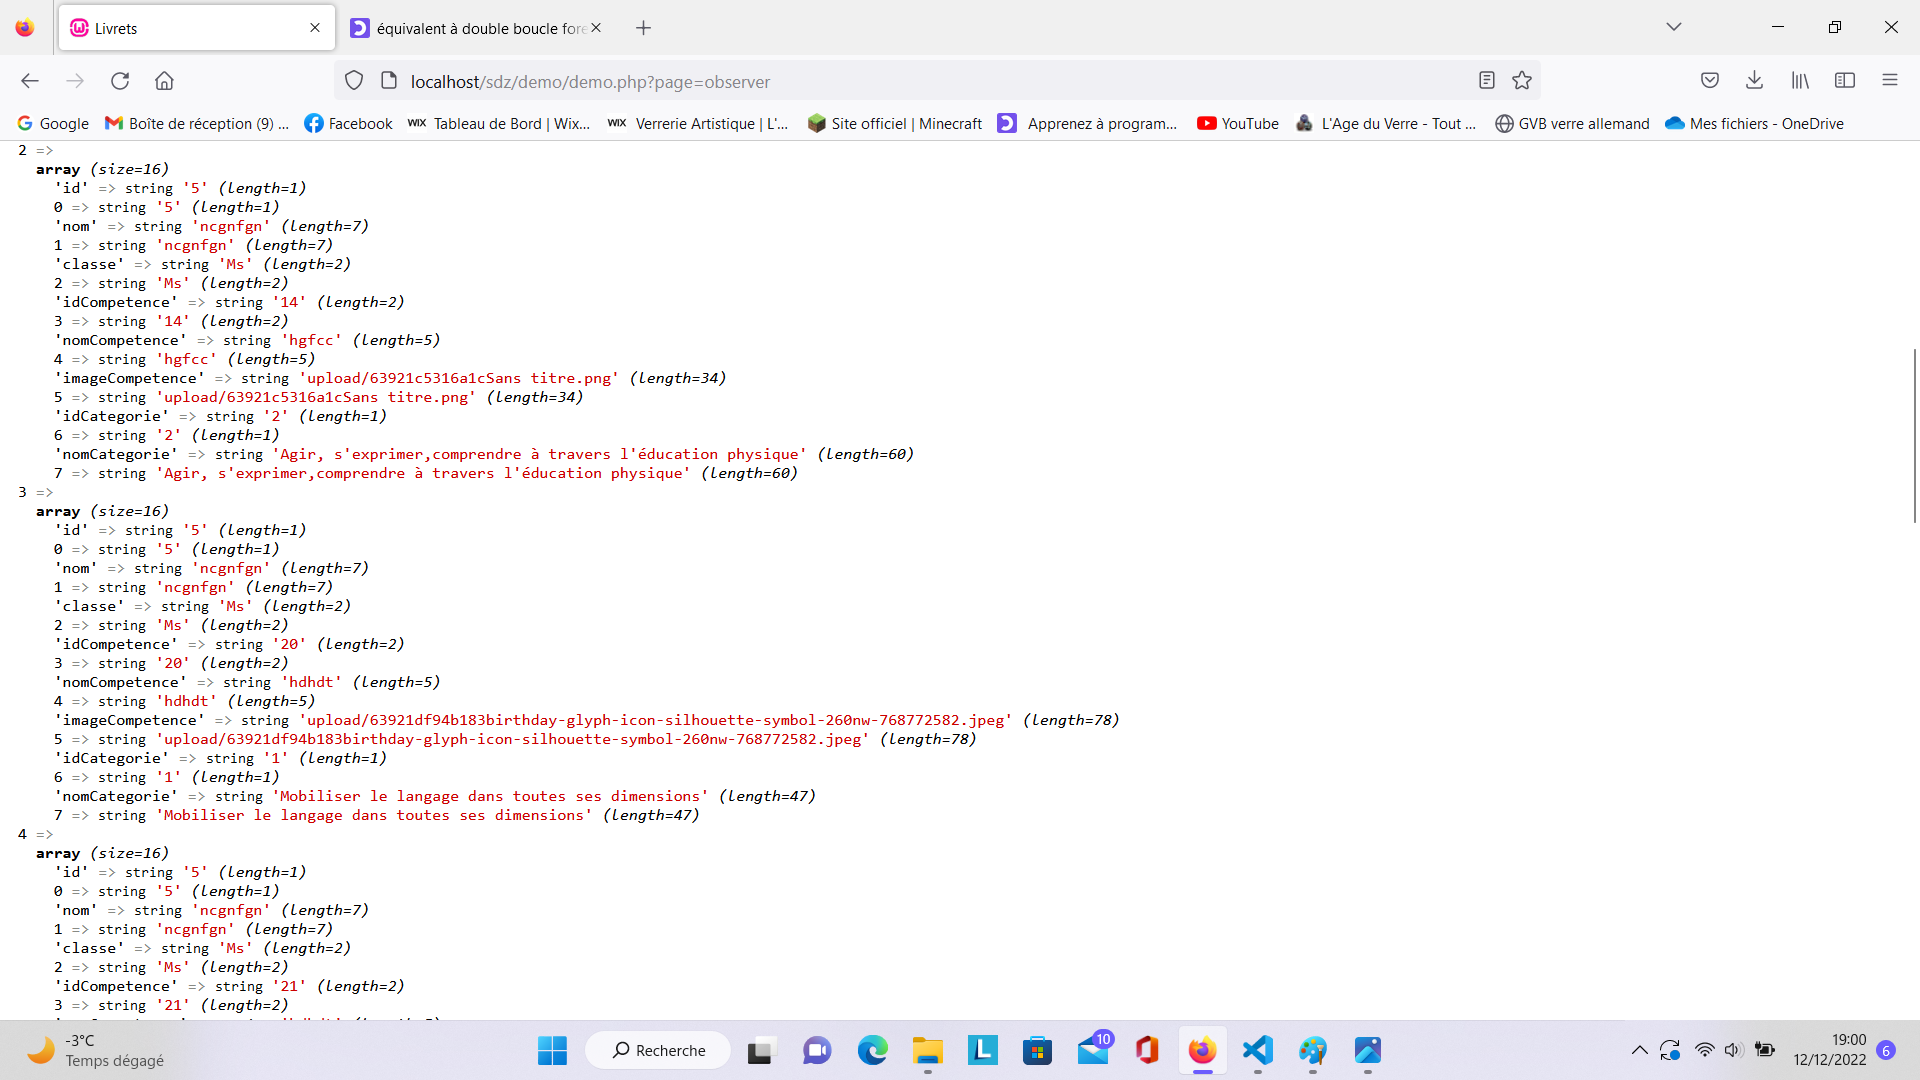
Task: Open Windows Mail from the taskbar
Action: pos(1092,1051)
